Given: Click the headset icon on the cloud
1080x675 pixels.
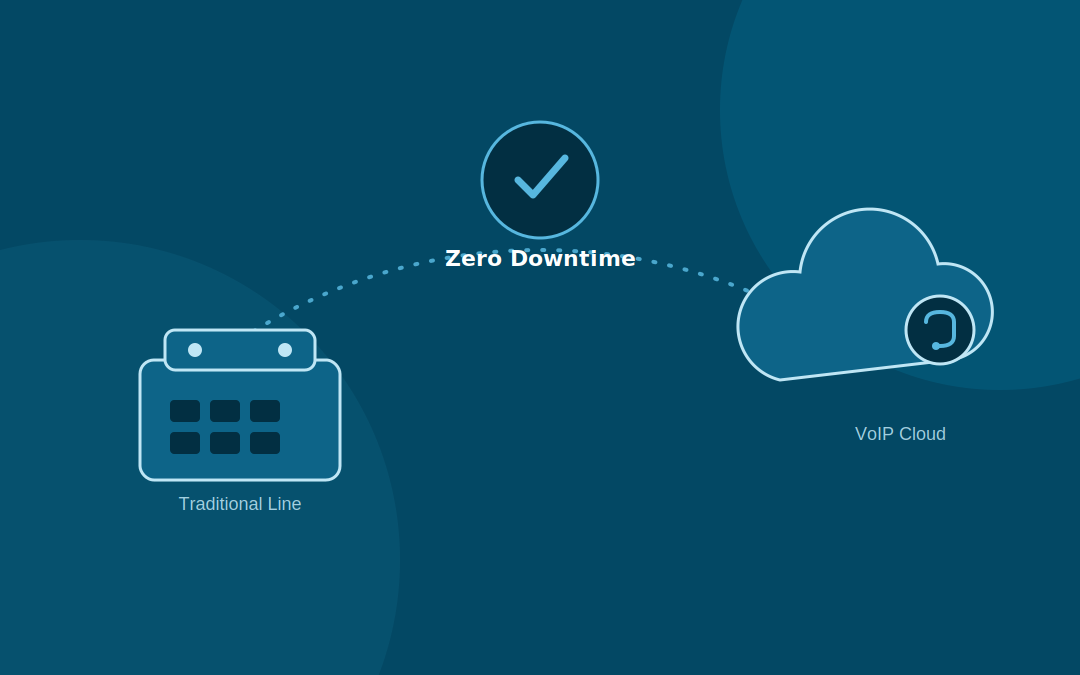Looking at the screenshot, I should 939,330.
